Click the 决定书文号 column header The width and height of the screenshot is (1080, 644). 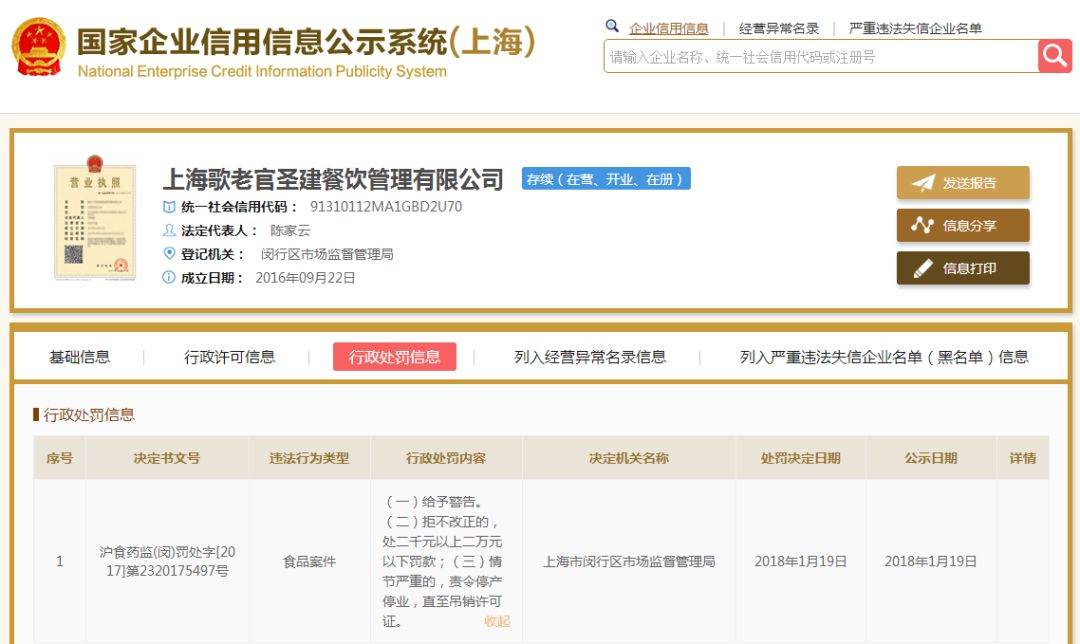[167, 458]
